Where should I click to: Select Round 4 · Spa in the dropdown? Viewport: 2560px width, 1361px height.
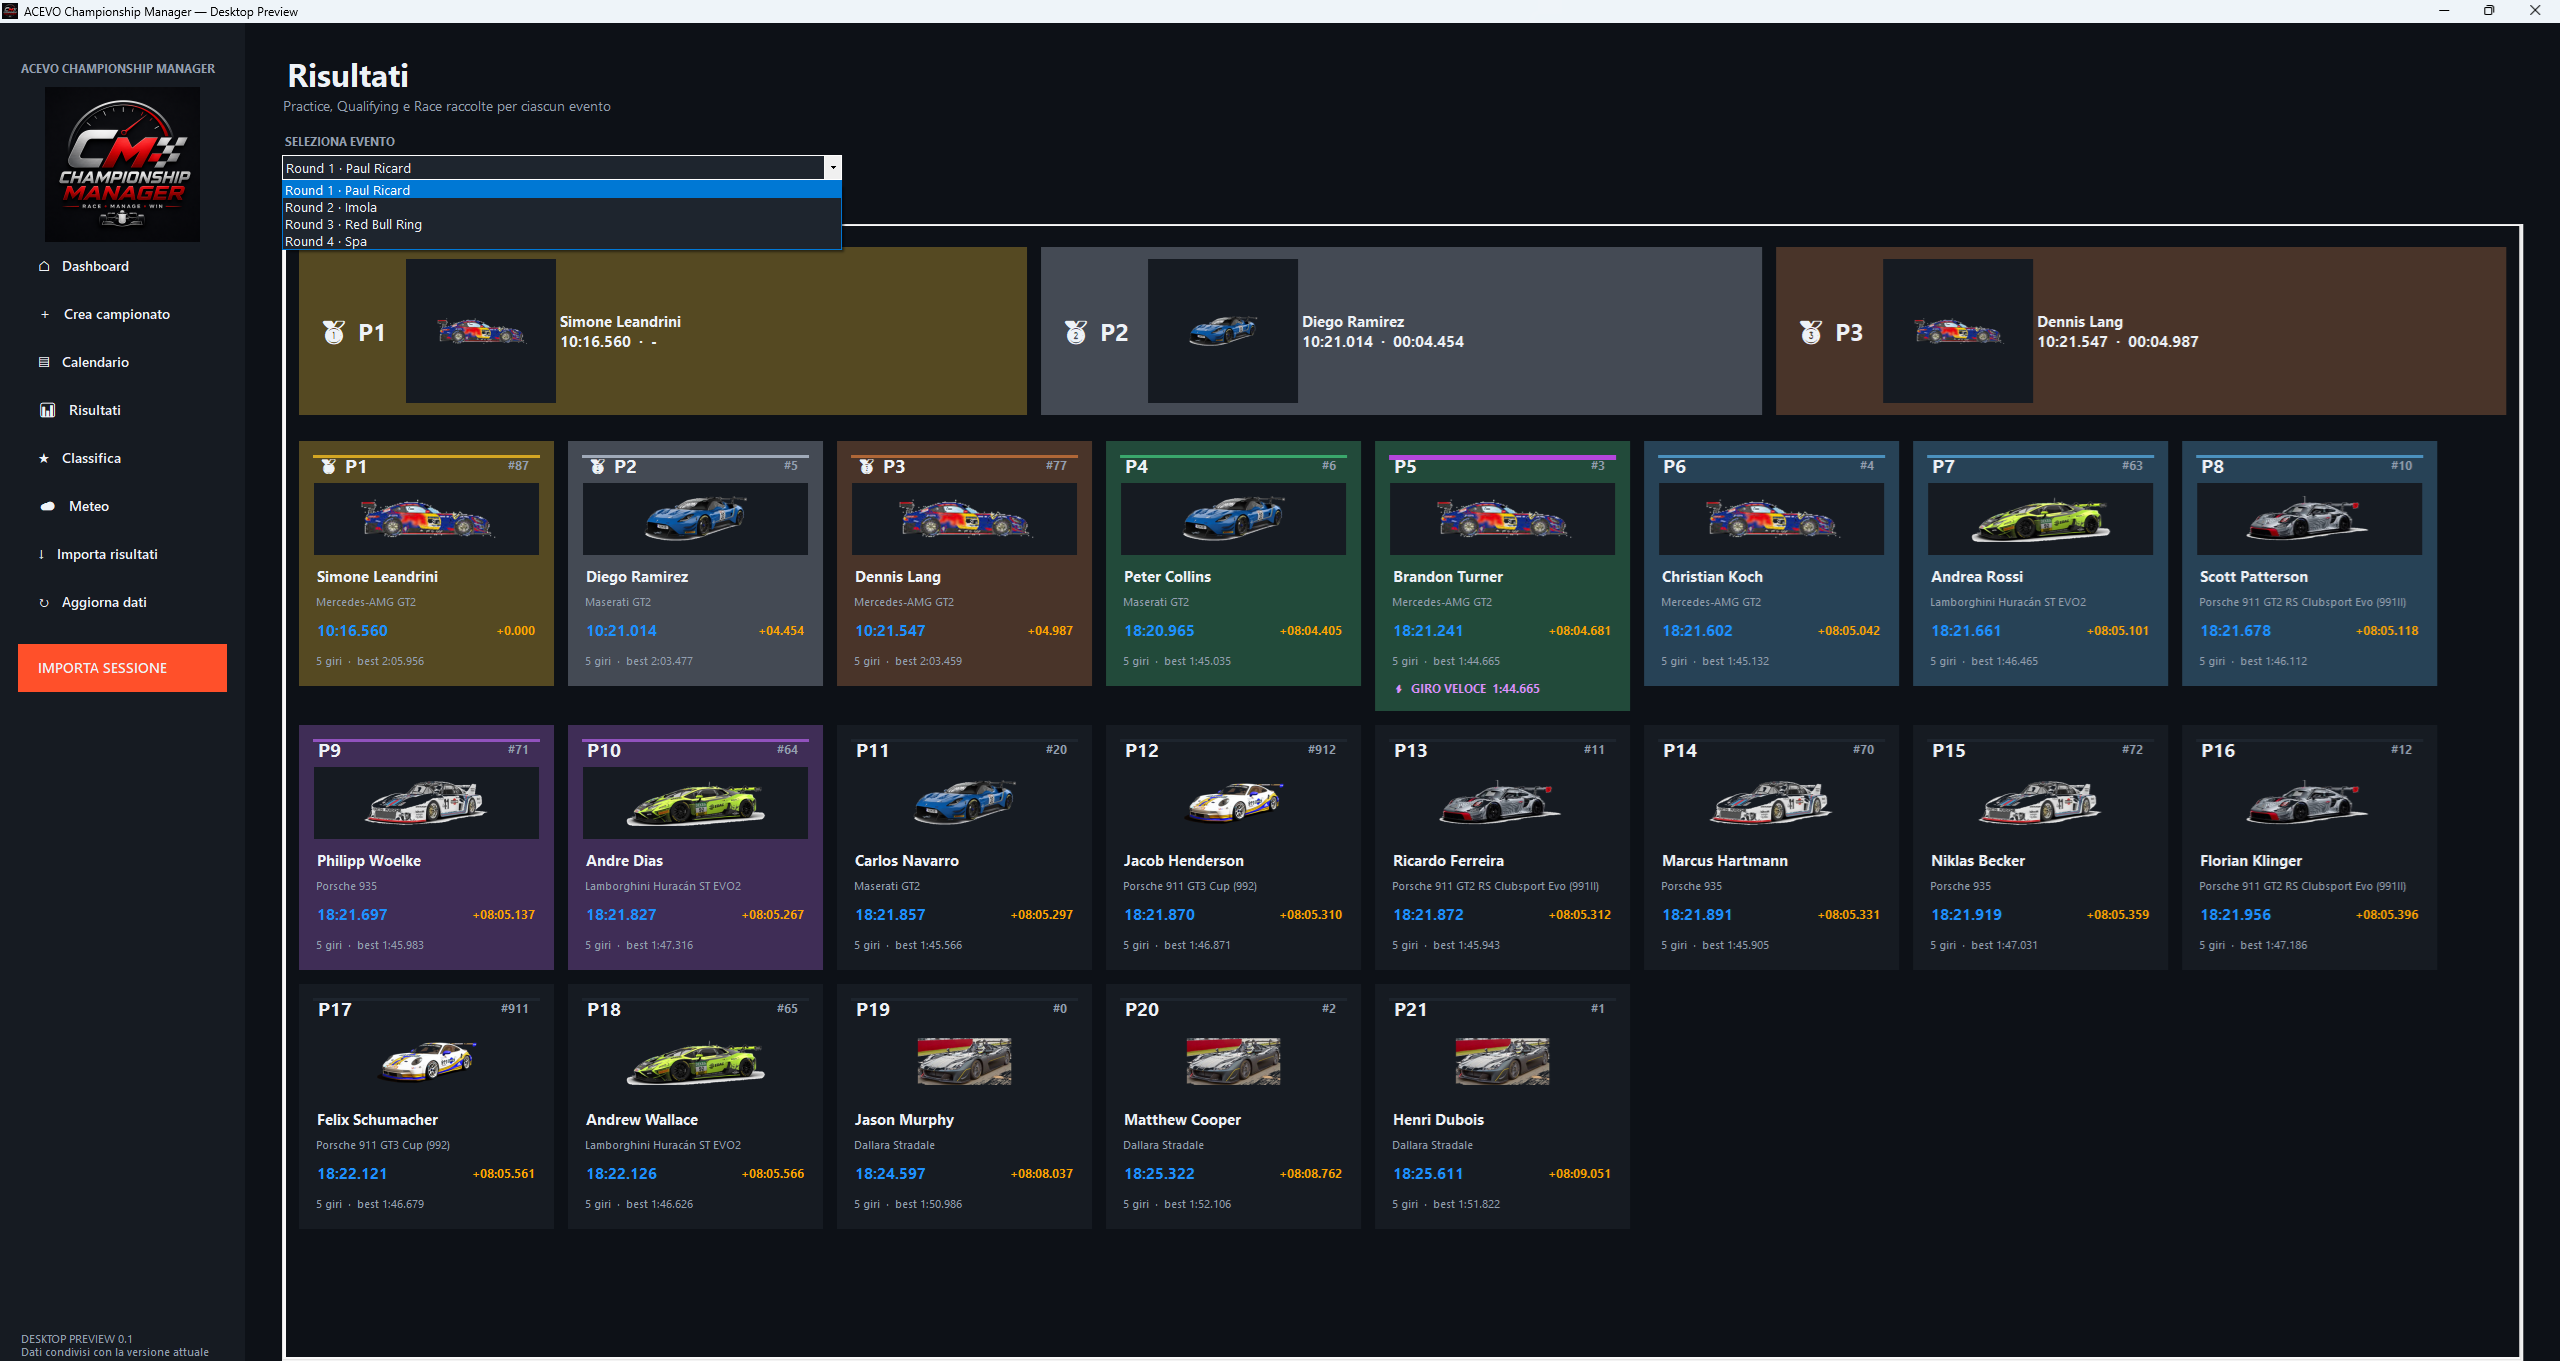click(562, 241)
